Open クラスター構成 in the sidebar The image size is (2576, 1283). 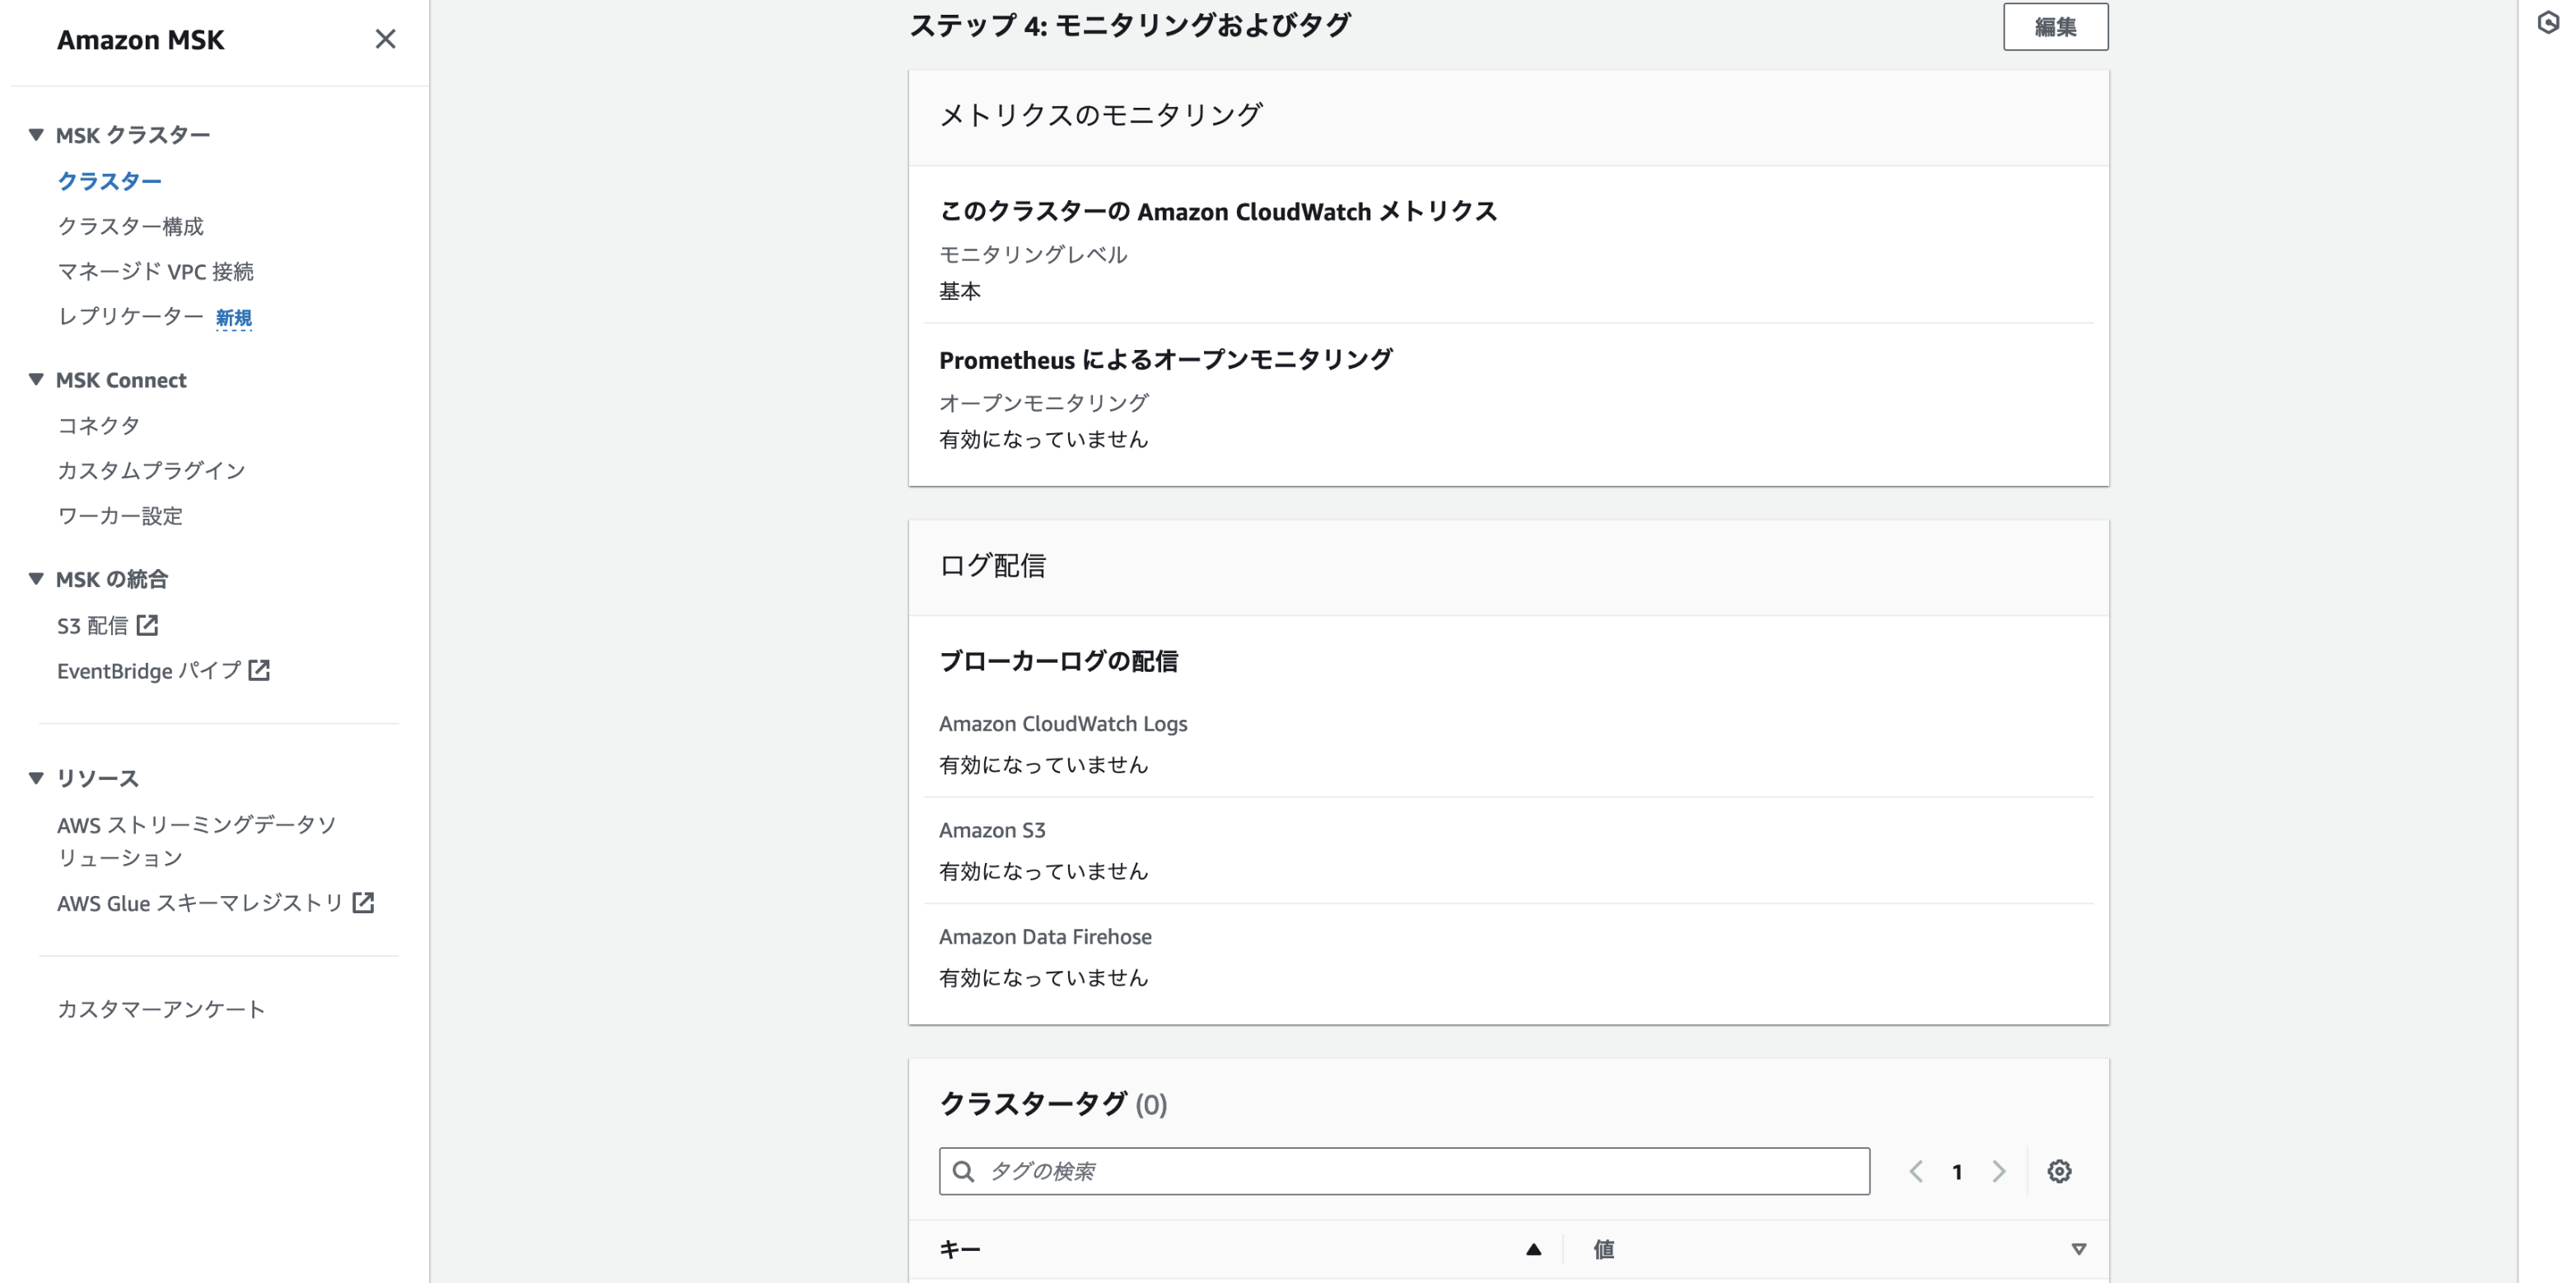[130, 226]
